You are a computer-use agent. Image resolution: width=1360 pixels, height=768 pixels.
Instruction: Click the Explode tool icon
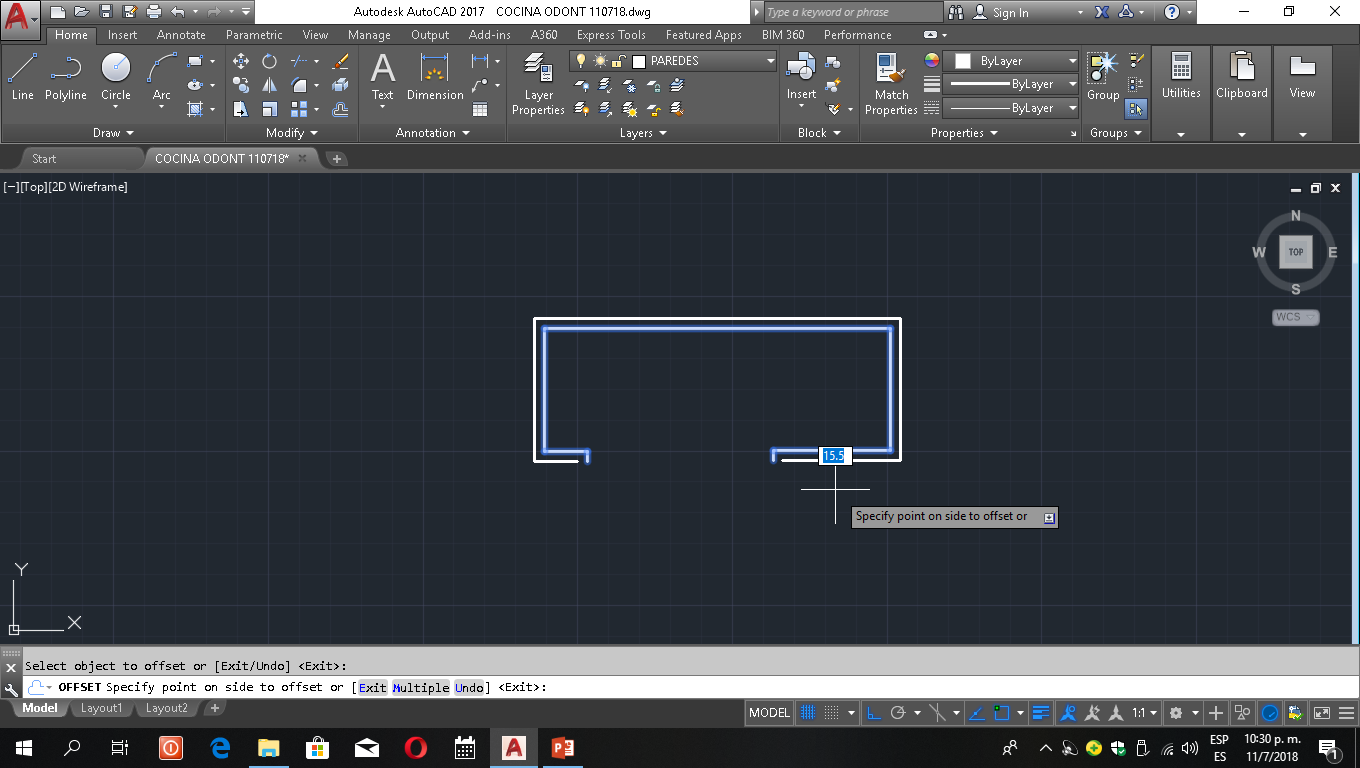(340, 85)
